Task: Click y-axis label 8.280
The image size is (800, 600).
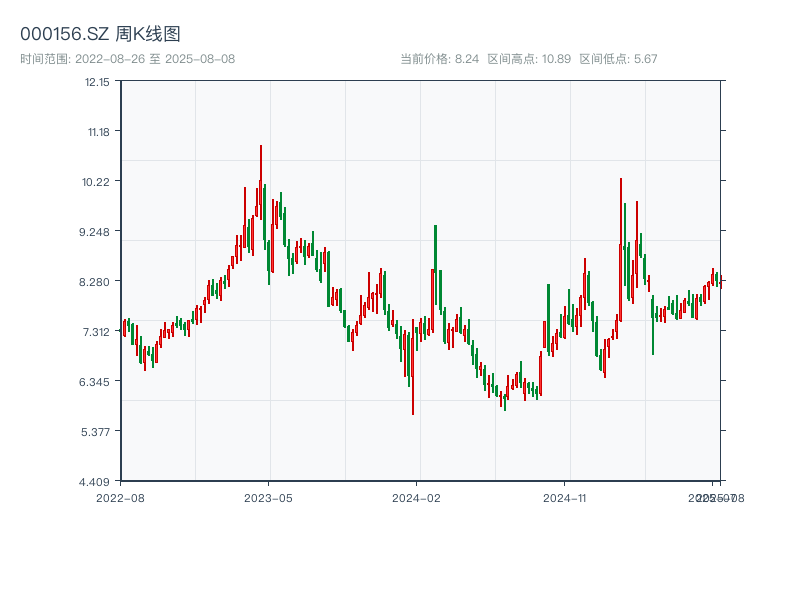Action: pos(94,282)
